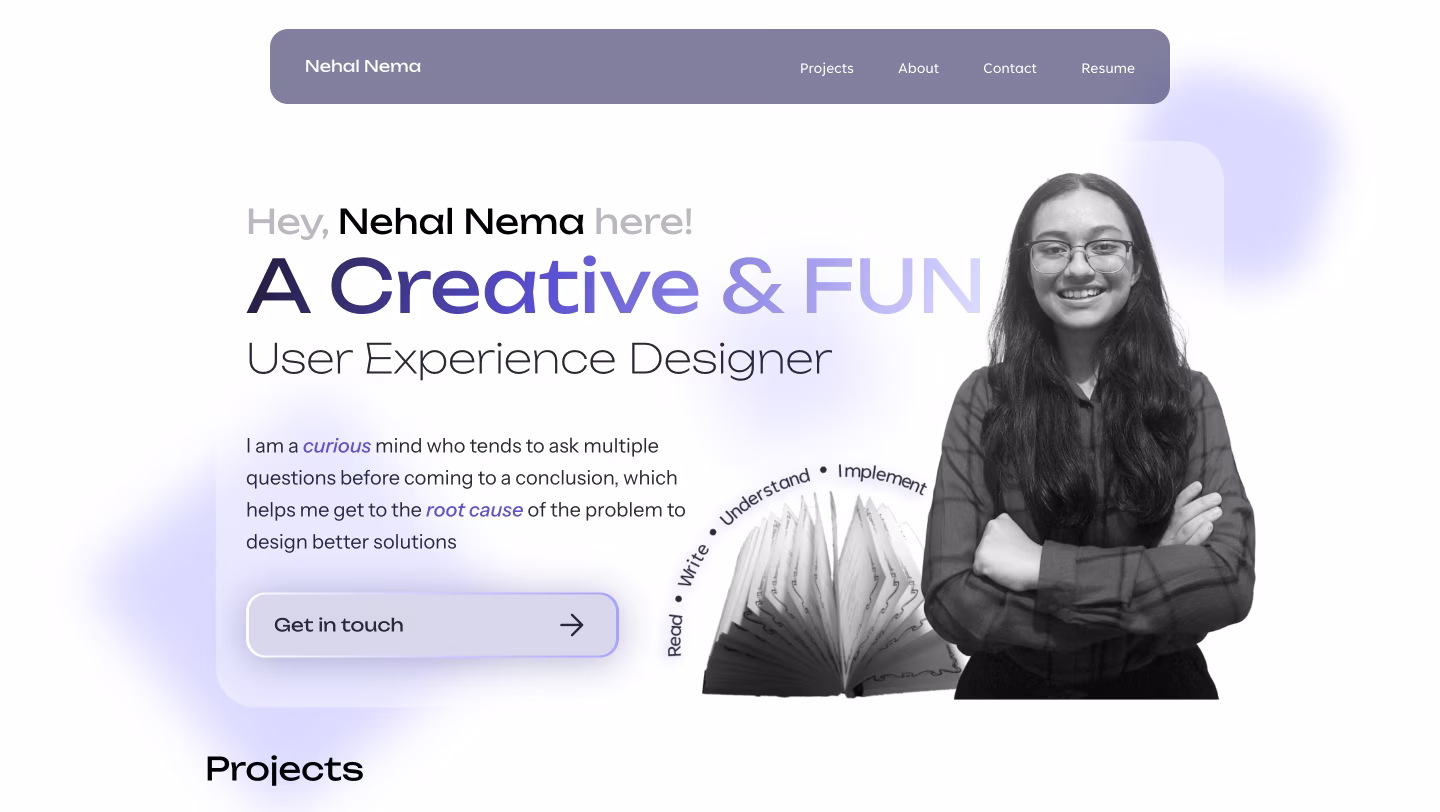This screenshot has height=812, width=1440.
Task: Go to the About page in navbar
Action: 918,68
